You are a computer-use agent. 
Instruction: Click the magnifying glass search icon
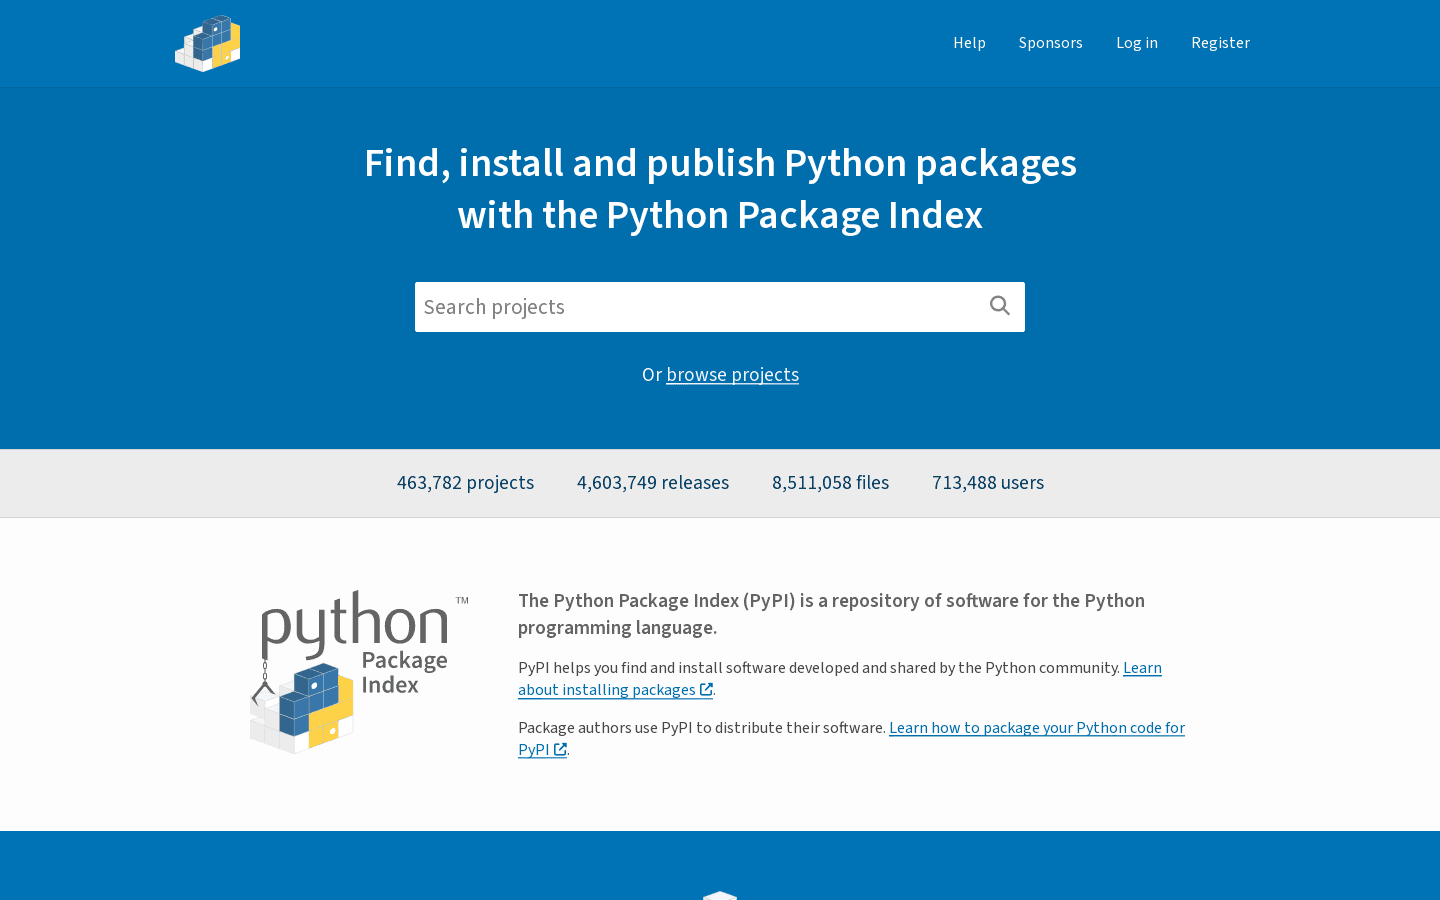(1000, 306)
